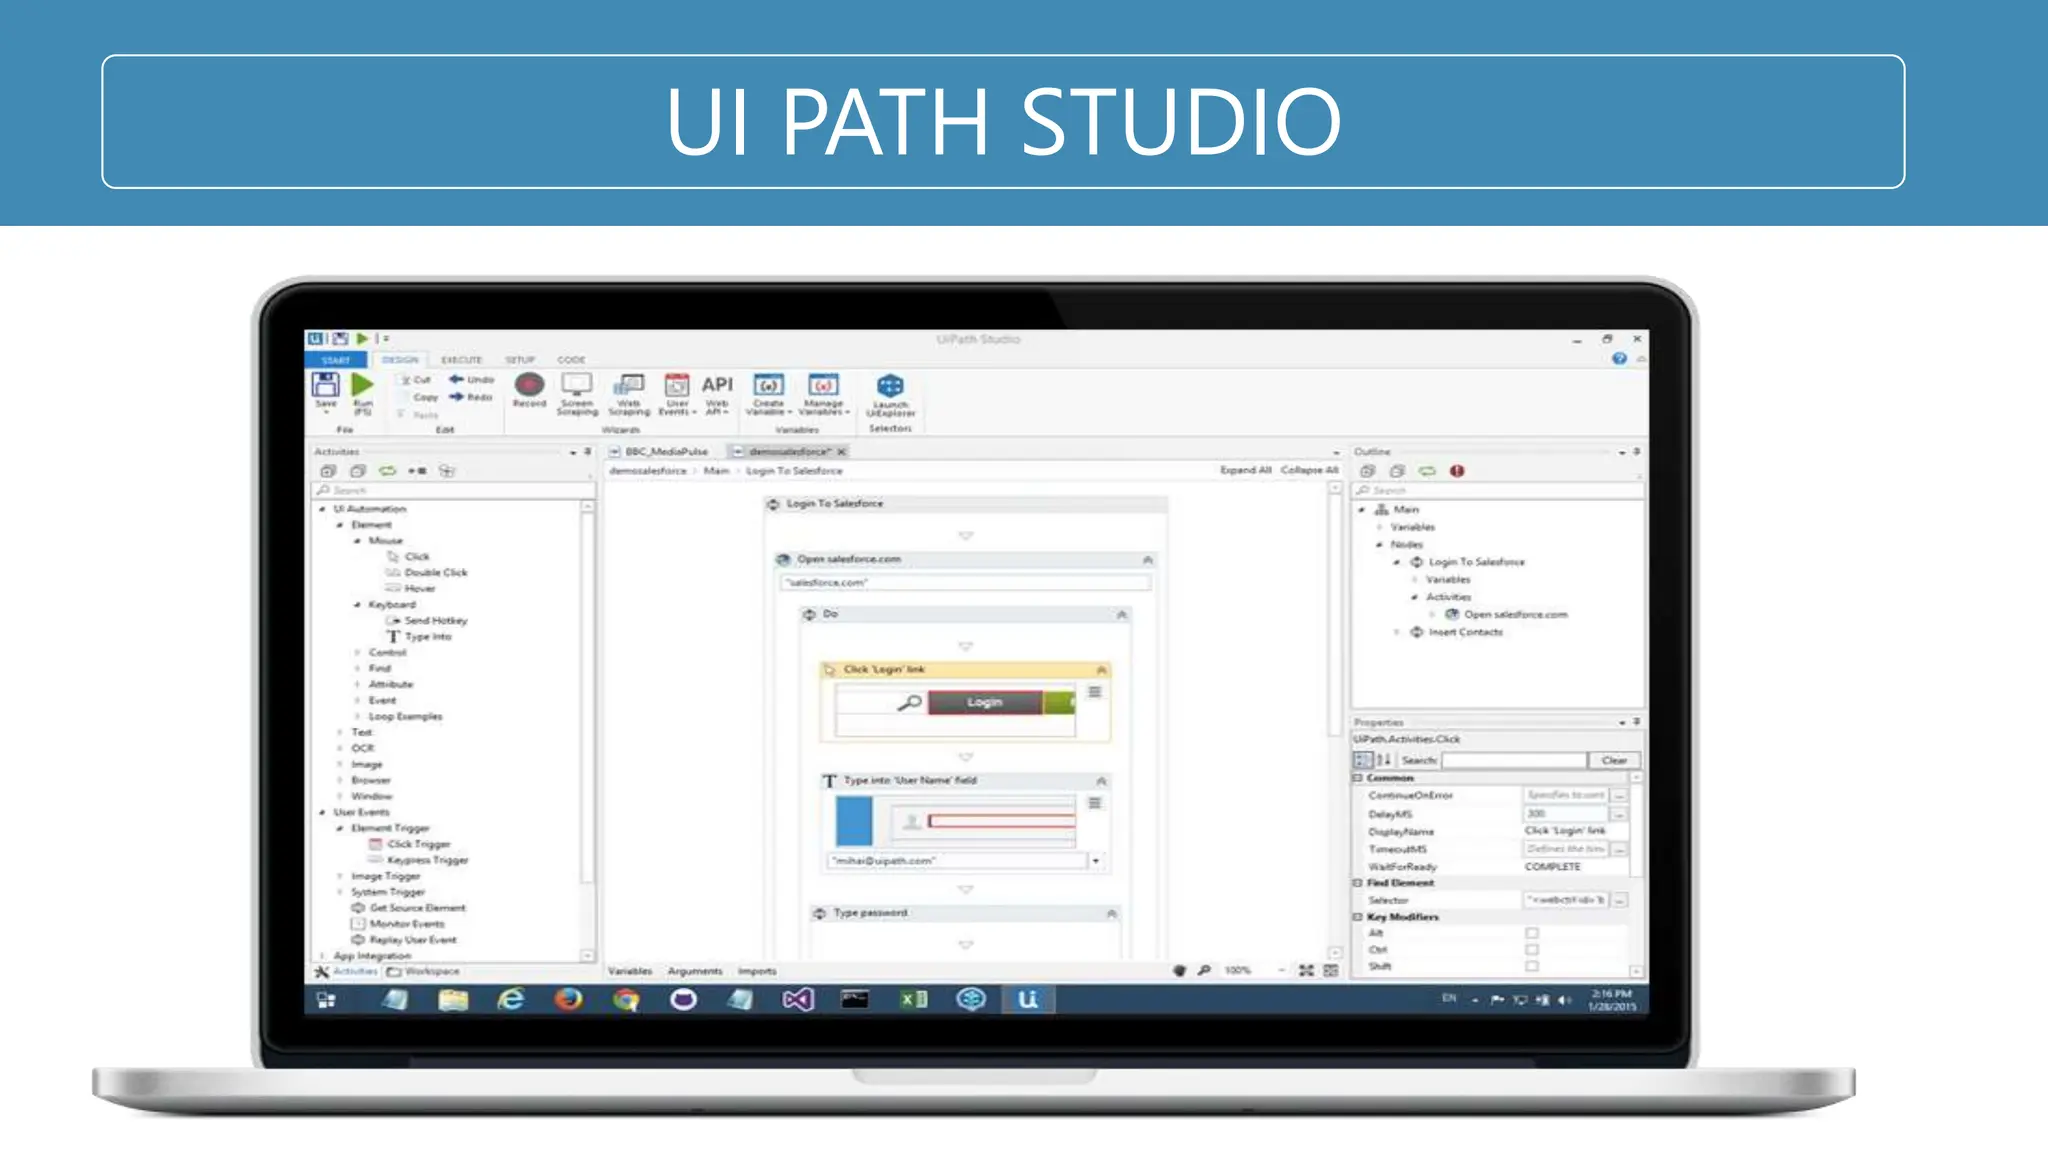This screenshot has height=1152, width=2048.
Task: Switch to the EXECUTE ribbon tab
Action: 461,360
